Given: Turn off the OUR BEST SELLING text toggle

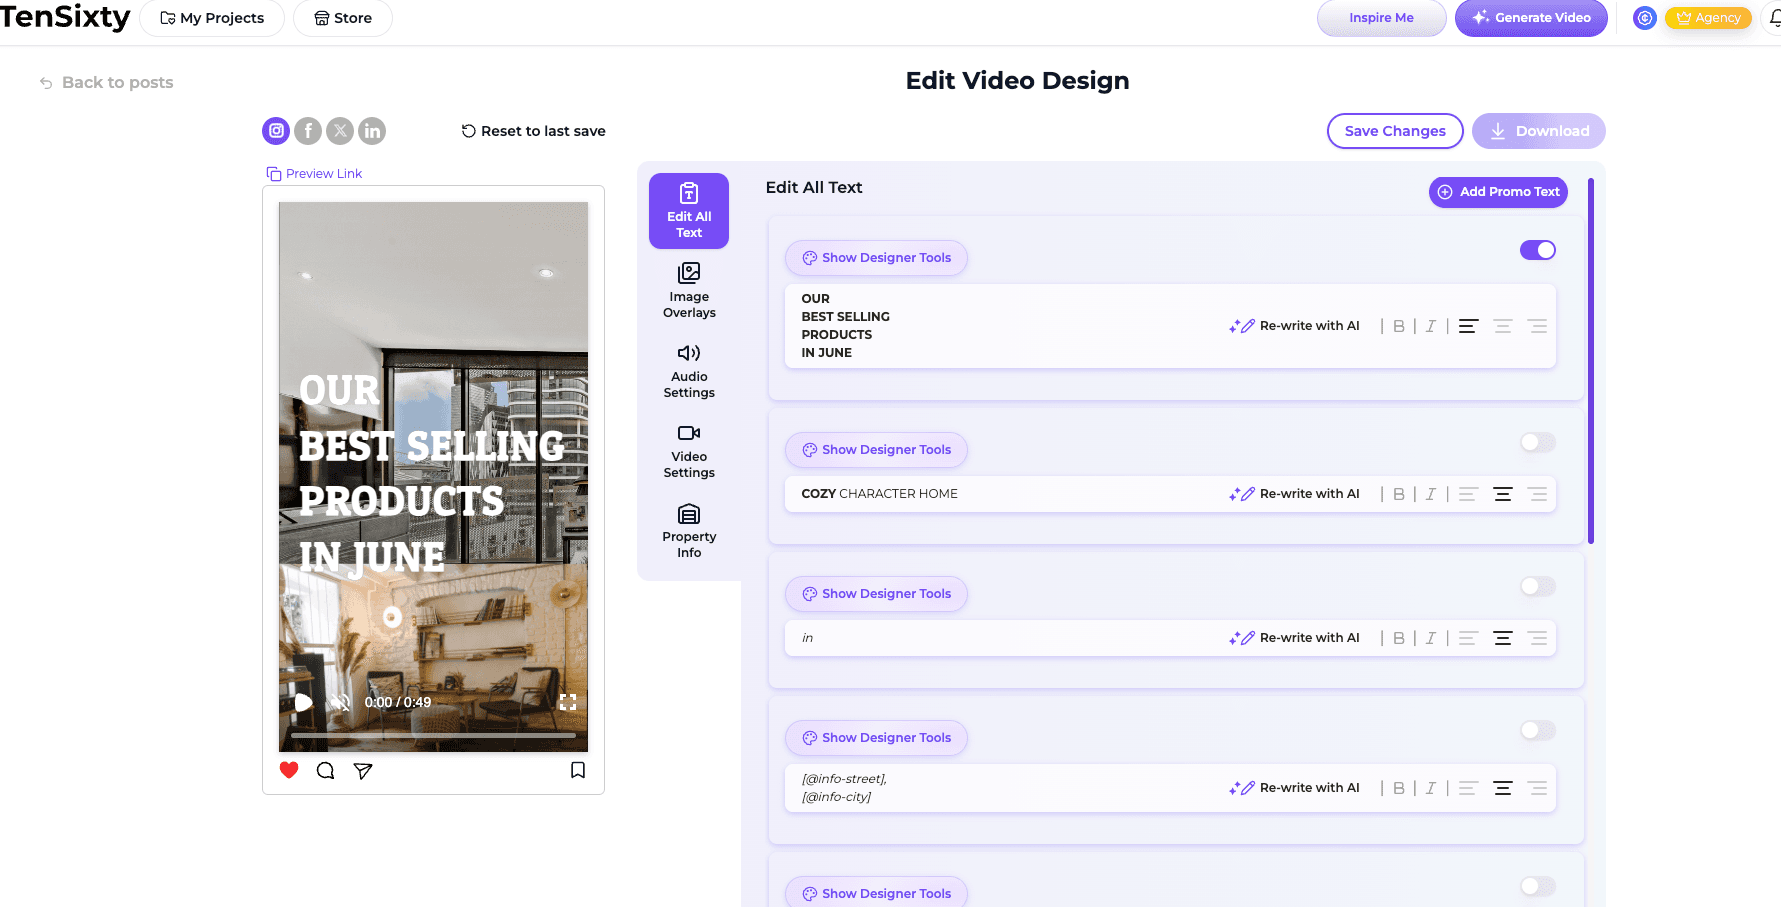Looking at the screenshot, I should (x=1538, y=250).
